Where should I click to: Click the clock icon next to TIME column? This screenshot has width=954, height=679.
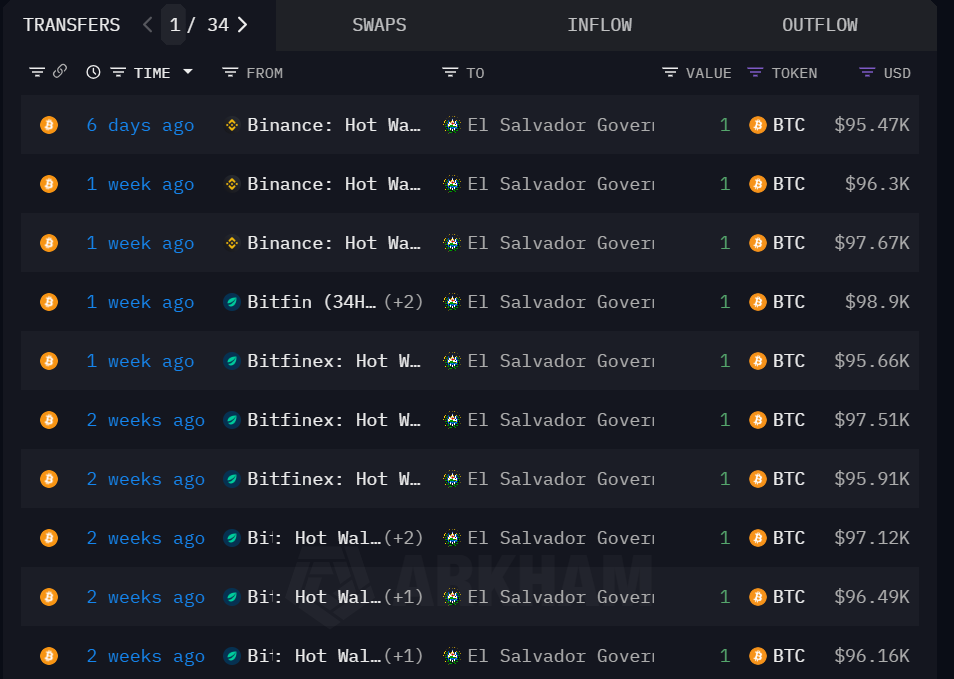click(92, 72)
